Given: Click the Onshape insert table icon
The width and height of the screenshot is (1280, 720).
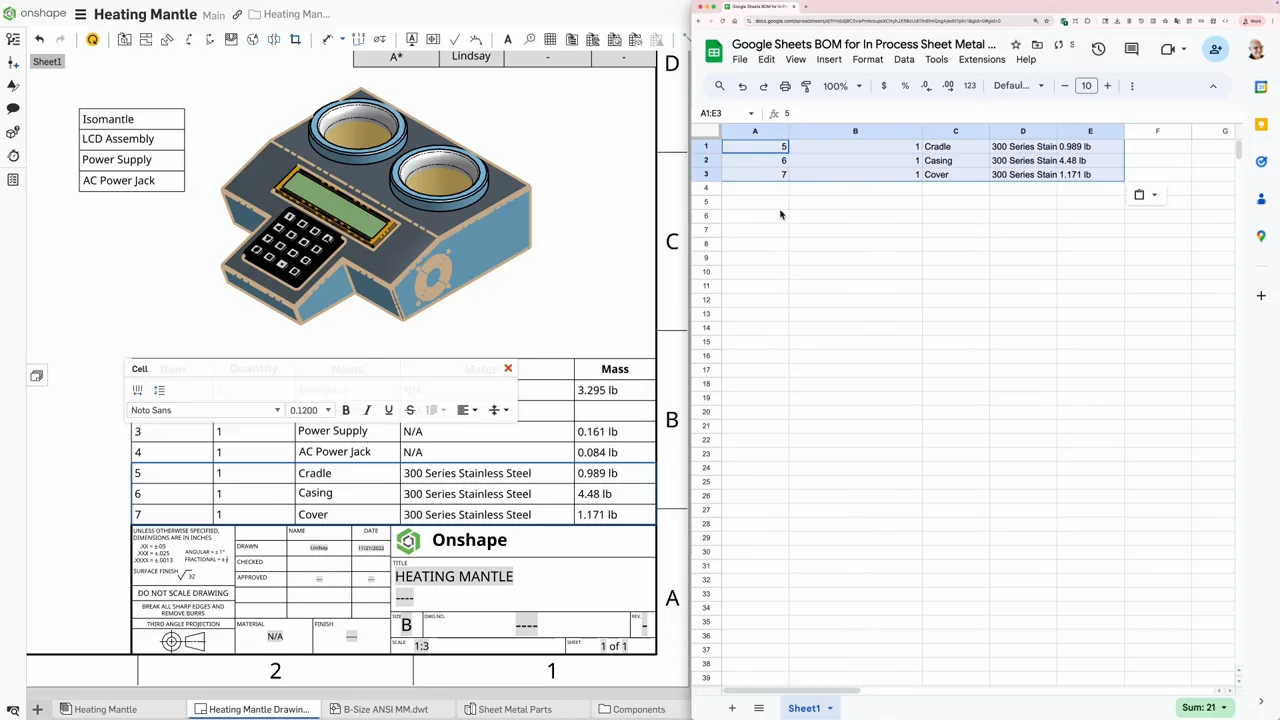Looking at the screenshot, I should pyautogui.click(x=550, y=39).
